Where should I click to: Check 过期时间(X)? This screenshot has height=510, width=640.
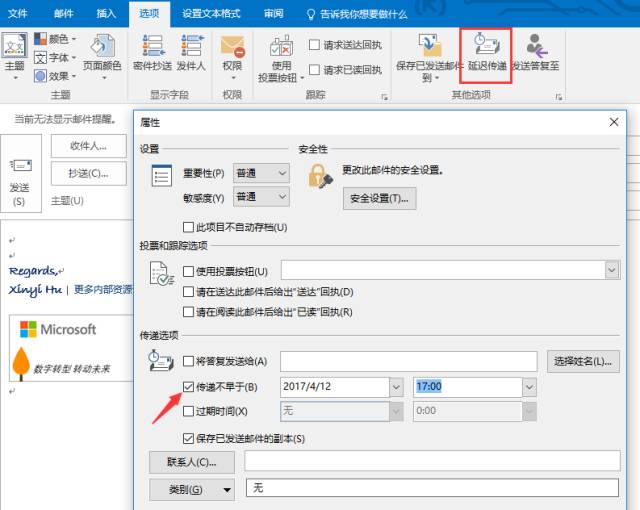pos(188,411)
